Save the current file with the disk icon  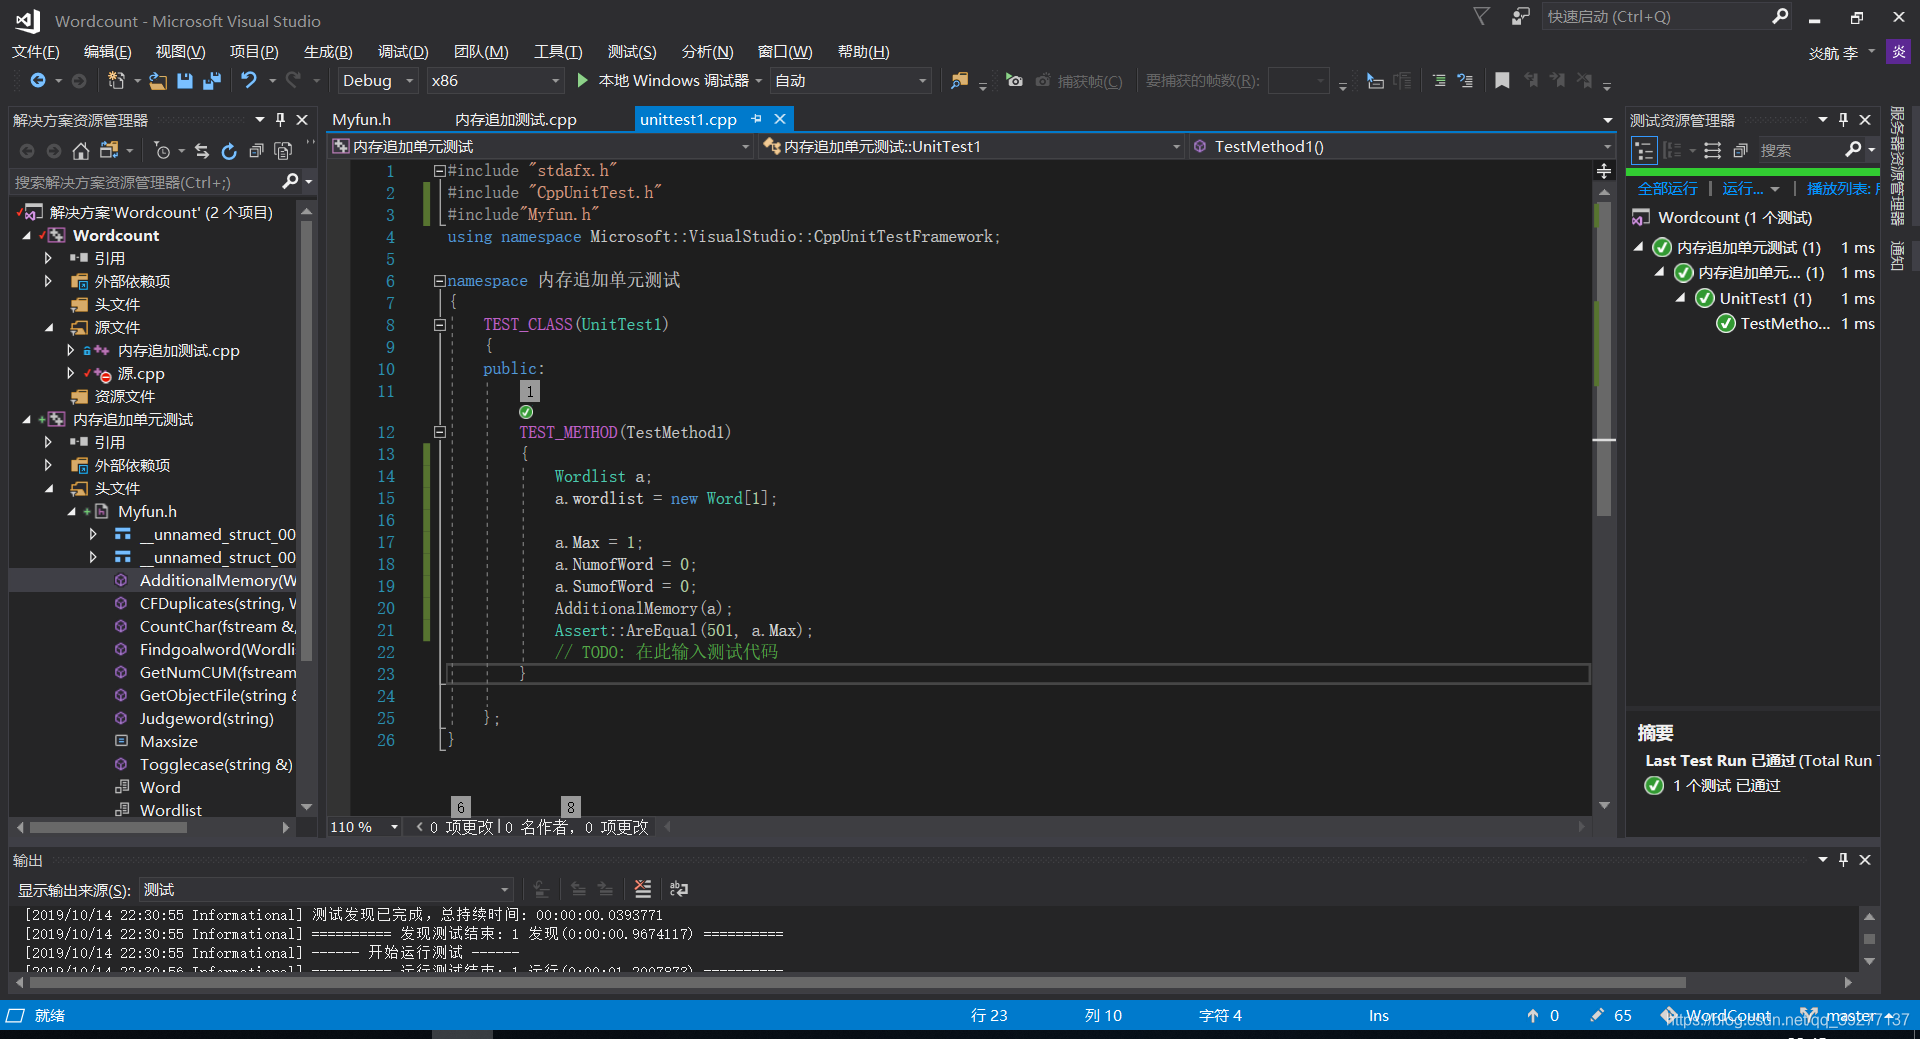[185, 80]
